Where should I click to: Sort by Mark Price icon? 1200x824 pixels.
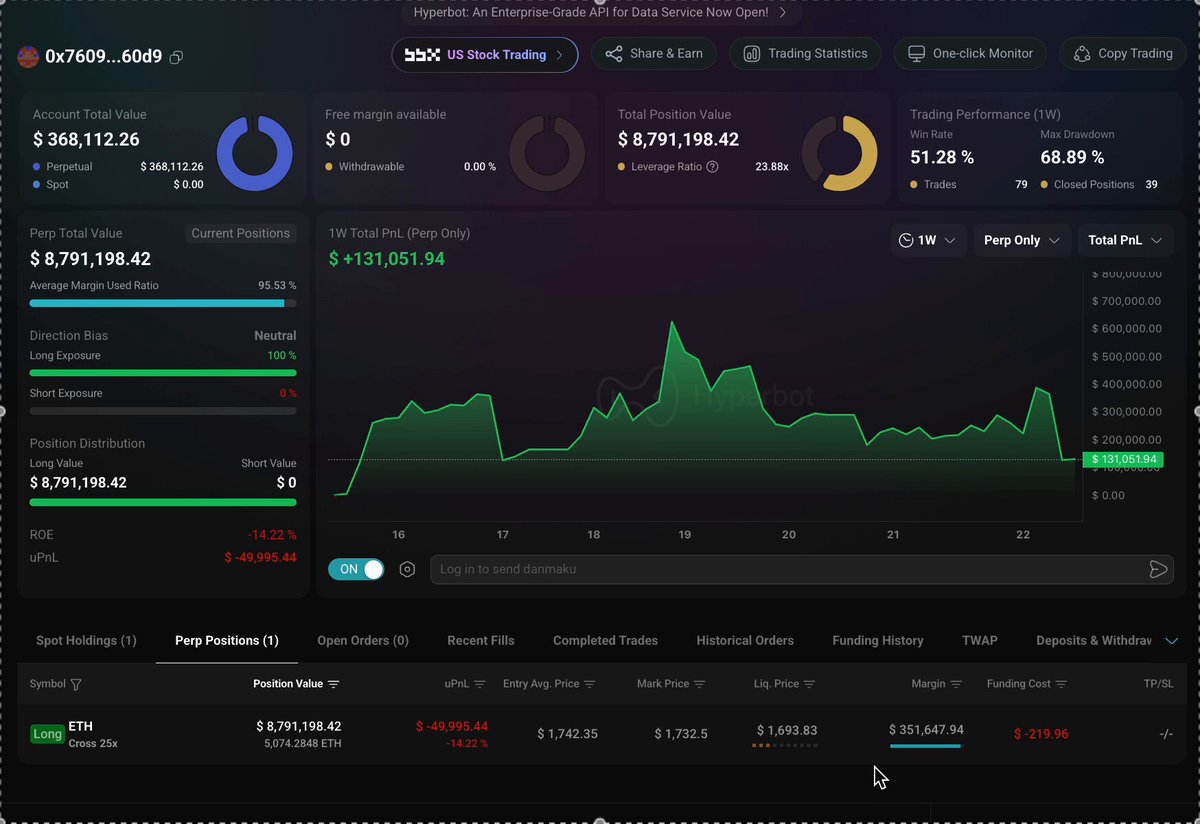point(699,685)
